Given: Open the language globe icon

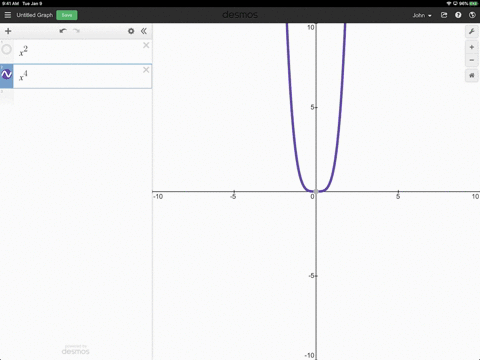Looking at the screenshot, I should pos(472,15).
